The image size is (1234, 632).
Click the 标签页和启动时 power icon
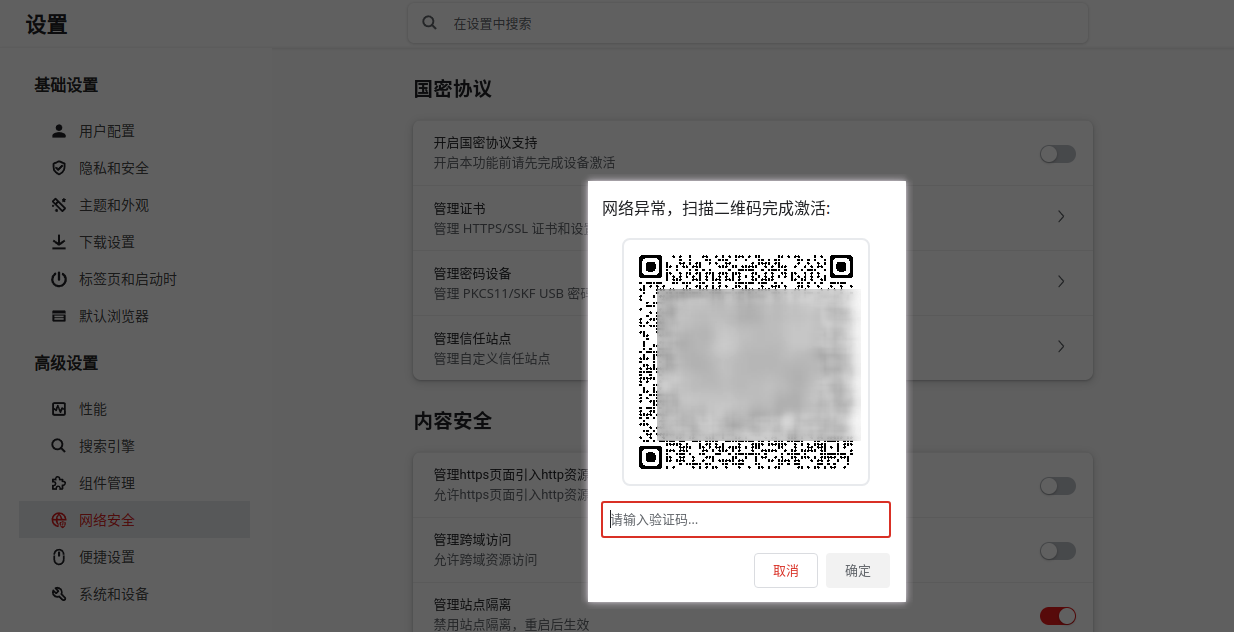(59, 279)
